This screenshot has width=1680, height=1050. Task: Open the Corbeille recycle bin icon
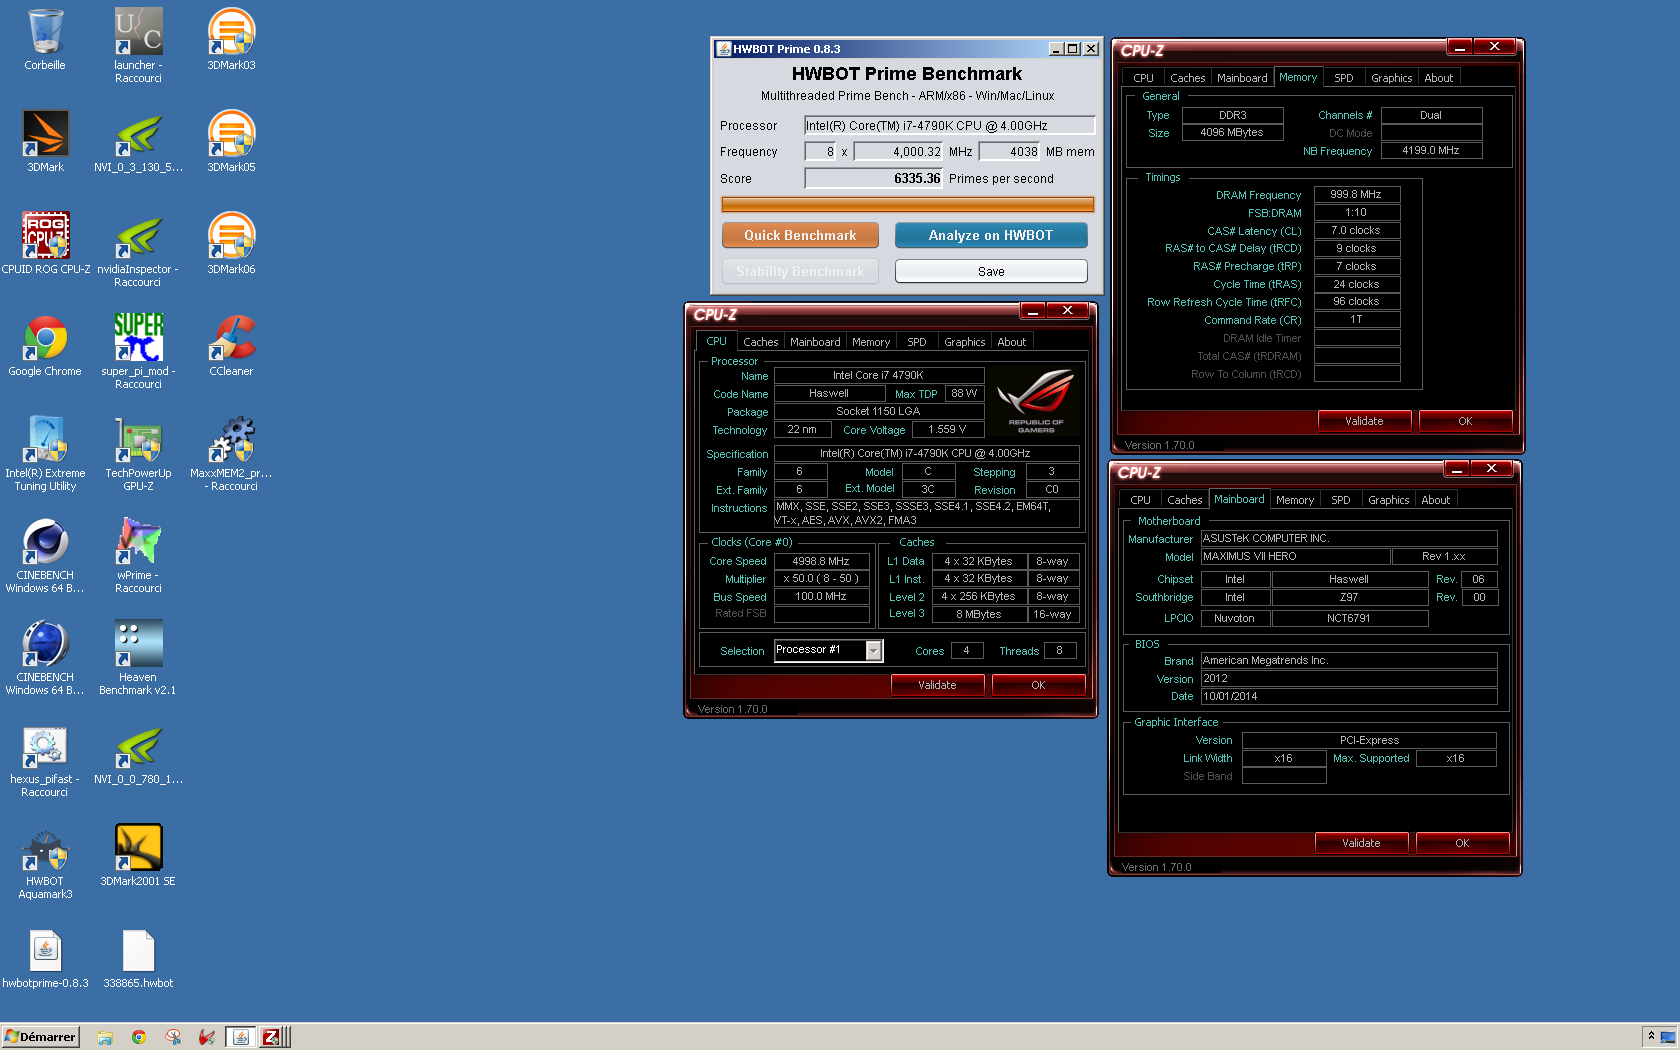coord(45,32)
